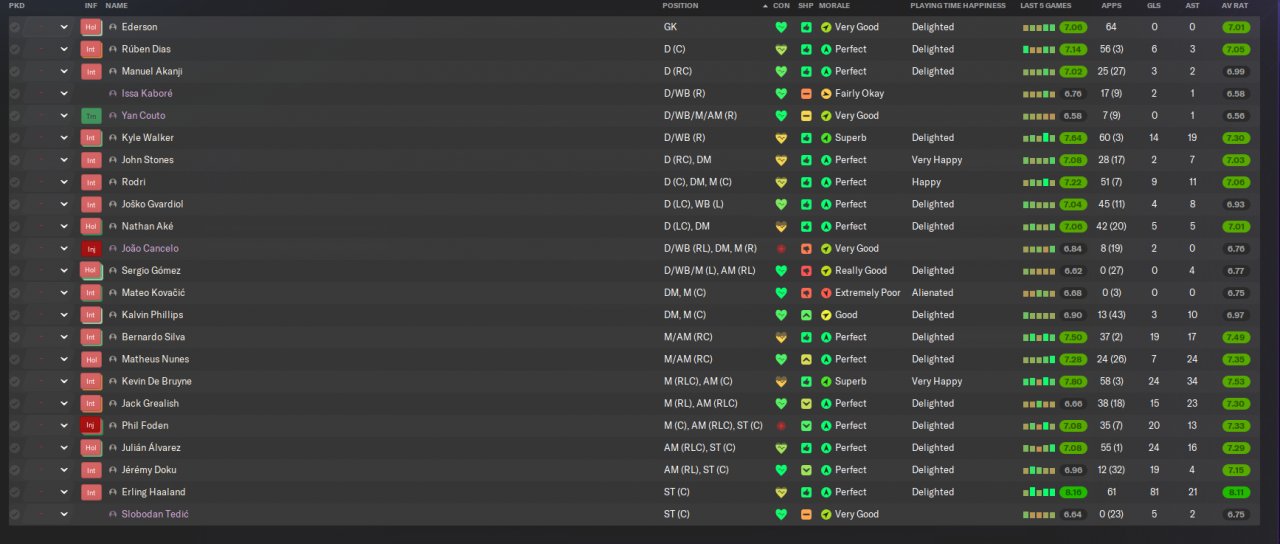Toggle the pick checkbox for Manuel Akanji

(14, 72)
